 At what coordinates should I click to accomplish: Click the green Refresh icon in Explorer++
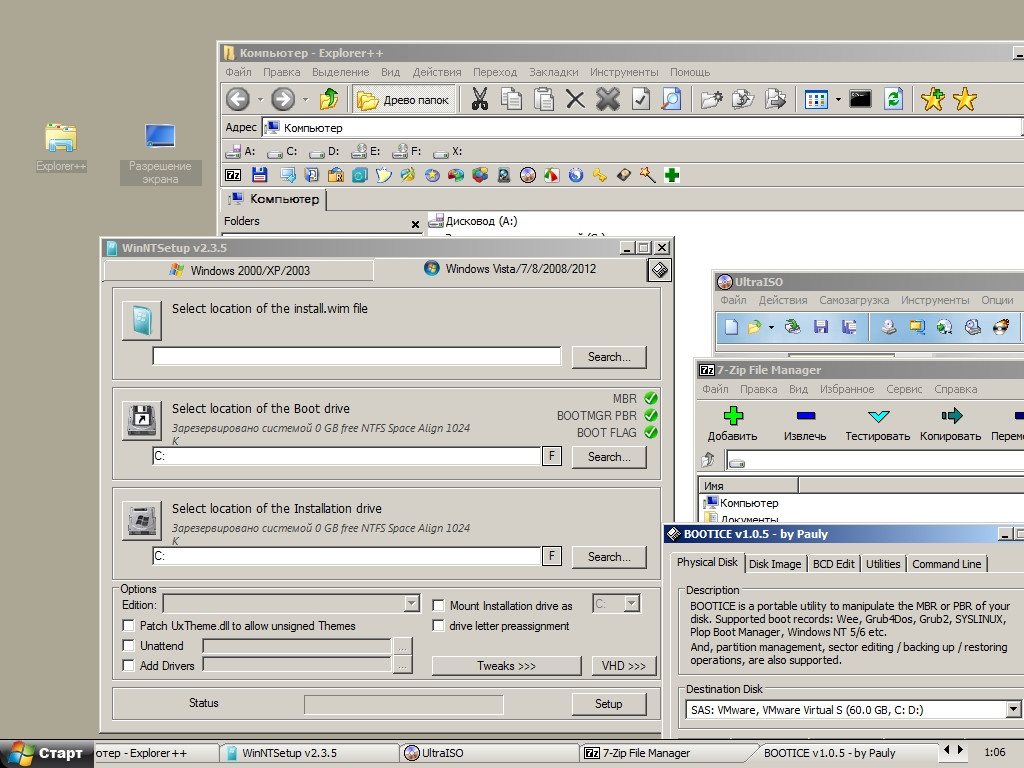click(x=893, y=99)
